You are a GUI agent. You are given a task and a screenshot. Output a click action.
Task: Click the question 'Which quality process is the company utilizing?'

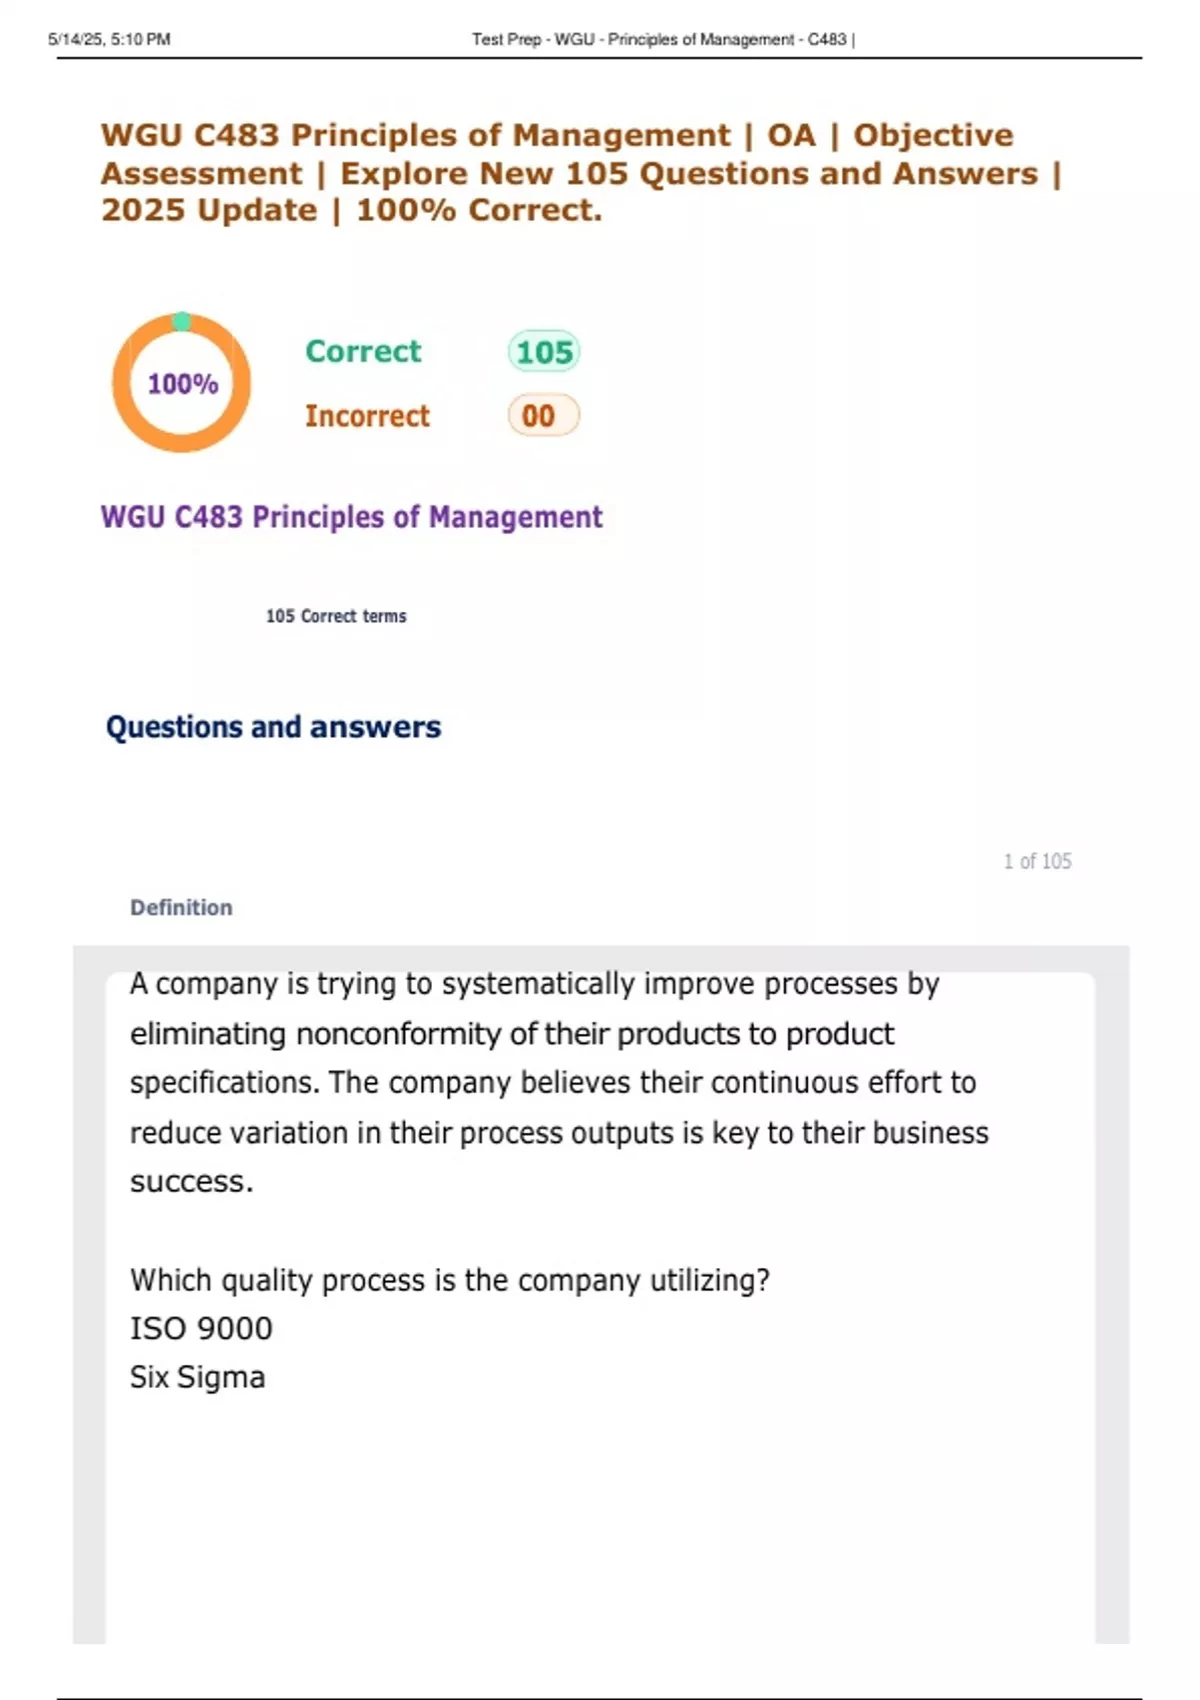450,1280
